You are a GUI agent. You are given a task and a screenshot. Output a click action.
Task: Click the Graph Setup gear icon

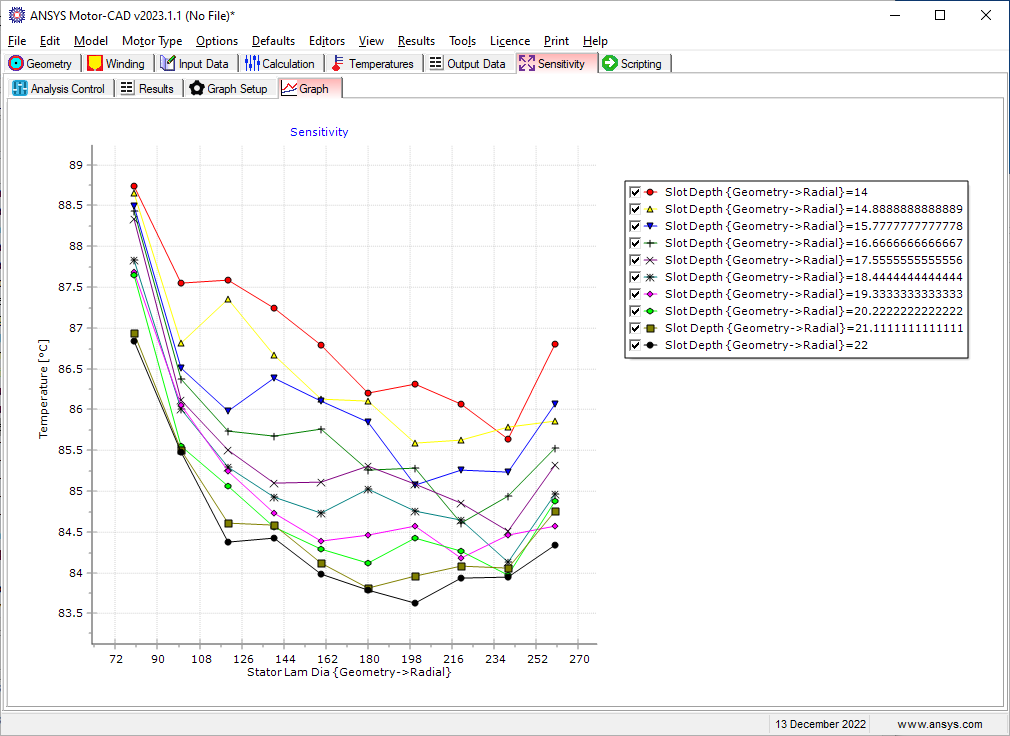coord(197,88)
